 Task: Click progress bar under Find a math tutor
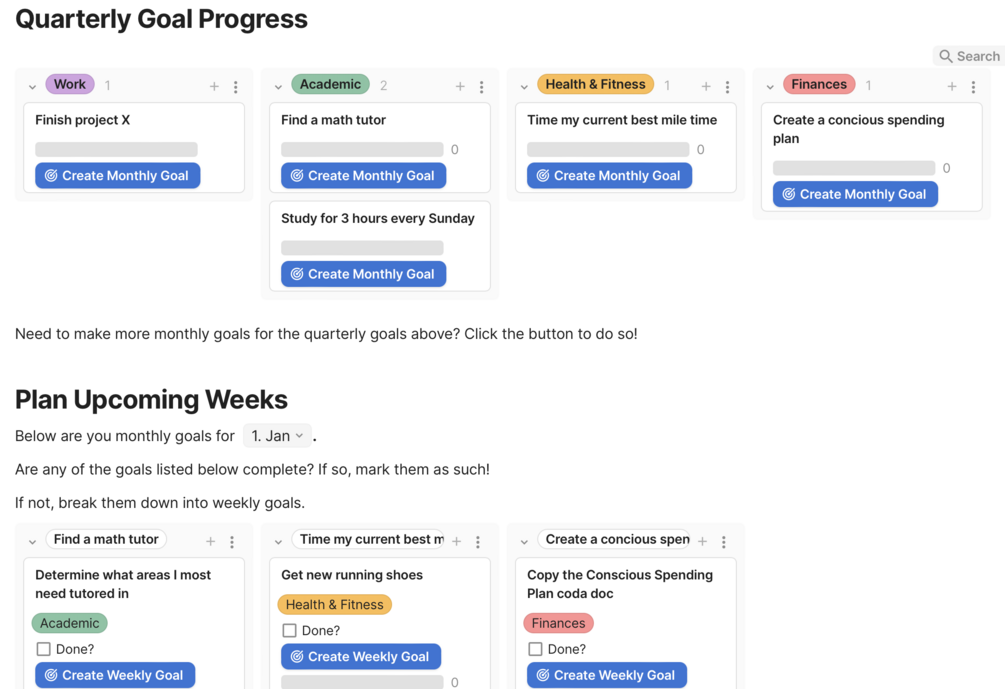point(362,149)
